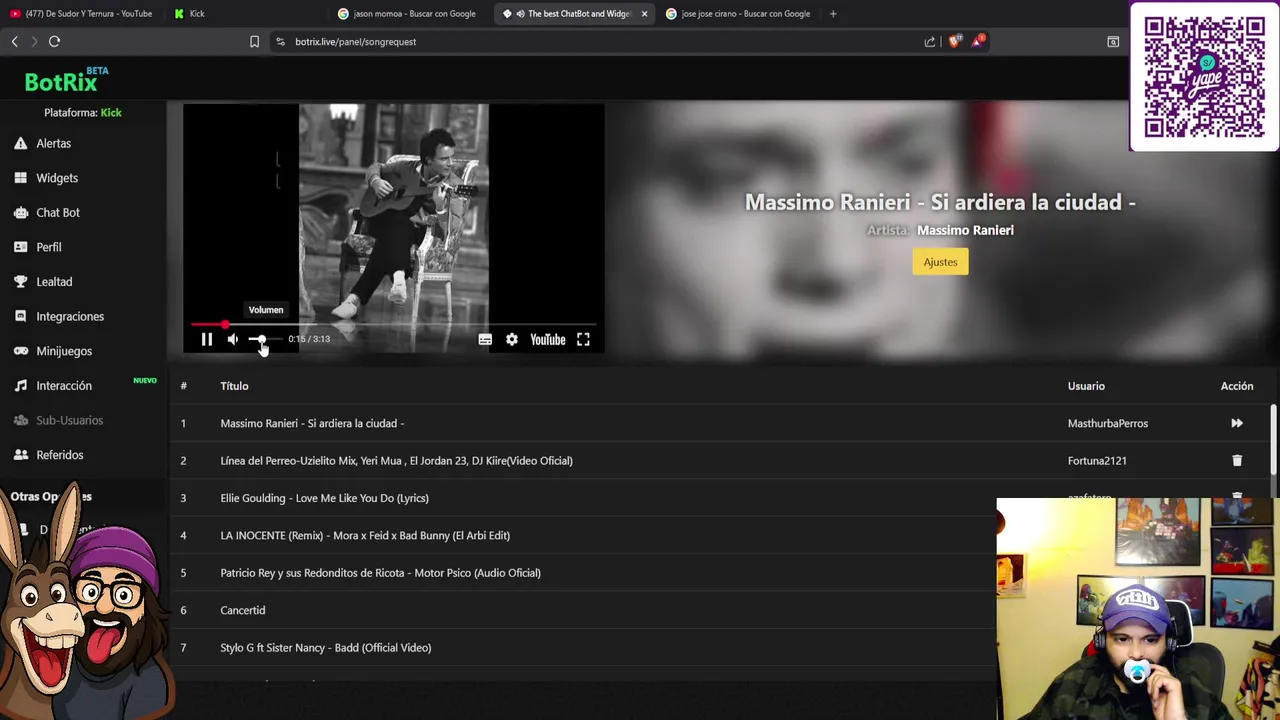Viewport: 1280px width, 720px height.
Task: Select Stylo G ft Sister Nancy row
Action: (325, 648)
